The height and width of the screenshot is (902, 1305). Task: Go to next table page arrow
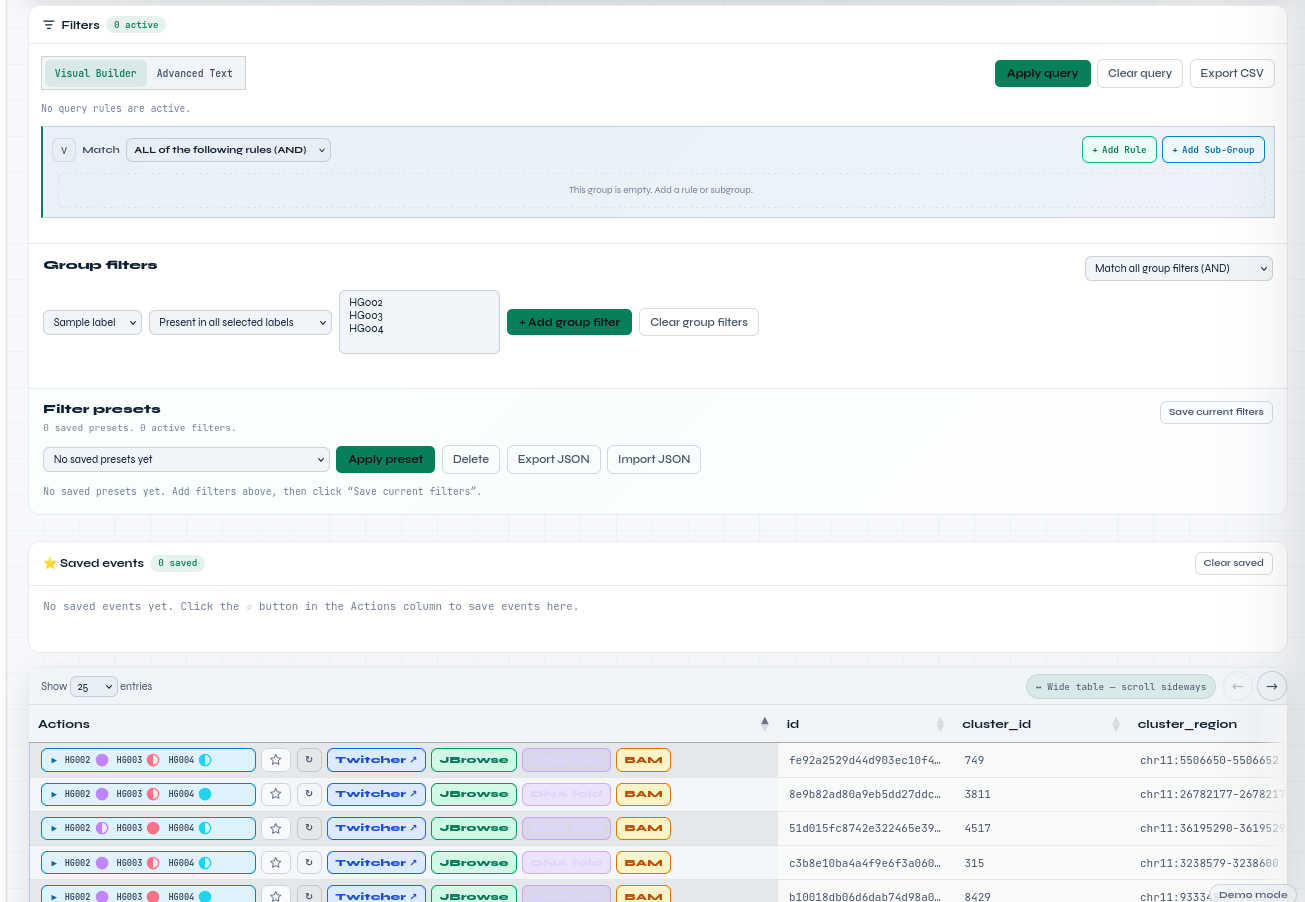point(1272,686)
